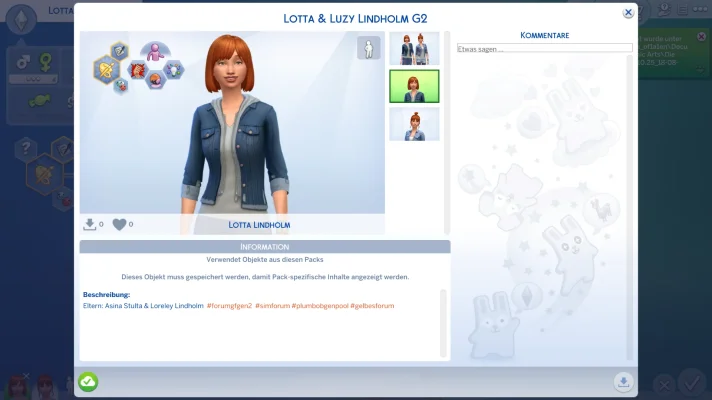712x400 pixels.
Task: Click the lightbulb trait hexagon icon
Action: (173, 69)
